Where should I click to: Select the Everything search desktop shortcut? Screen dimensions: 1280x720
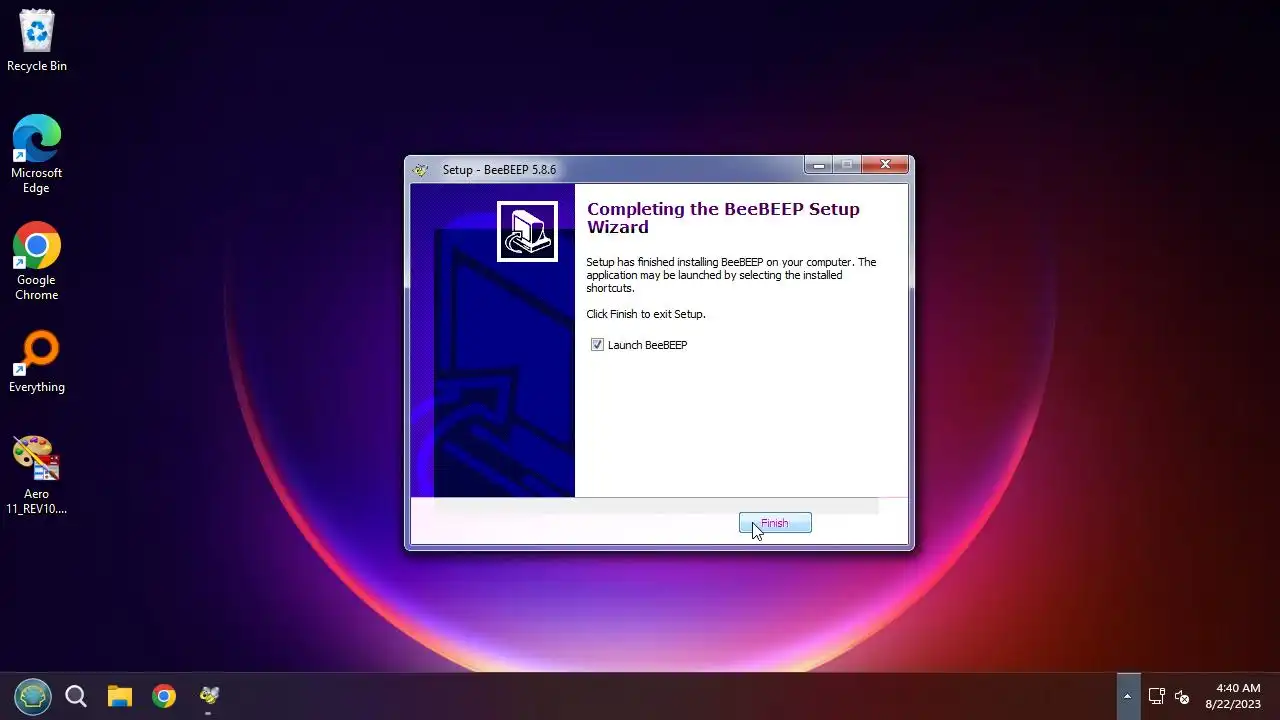coord(37,362)
